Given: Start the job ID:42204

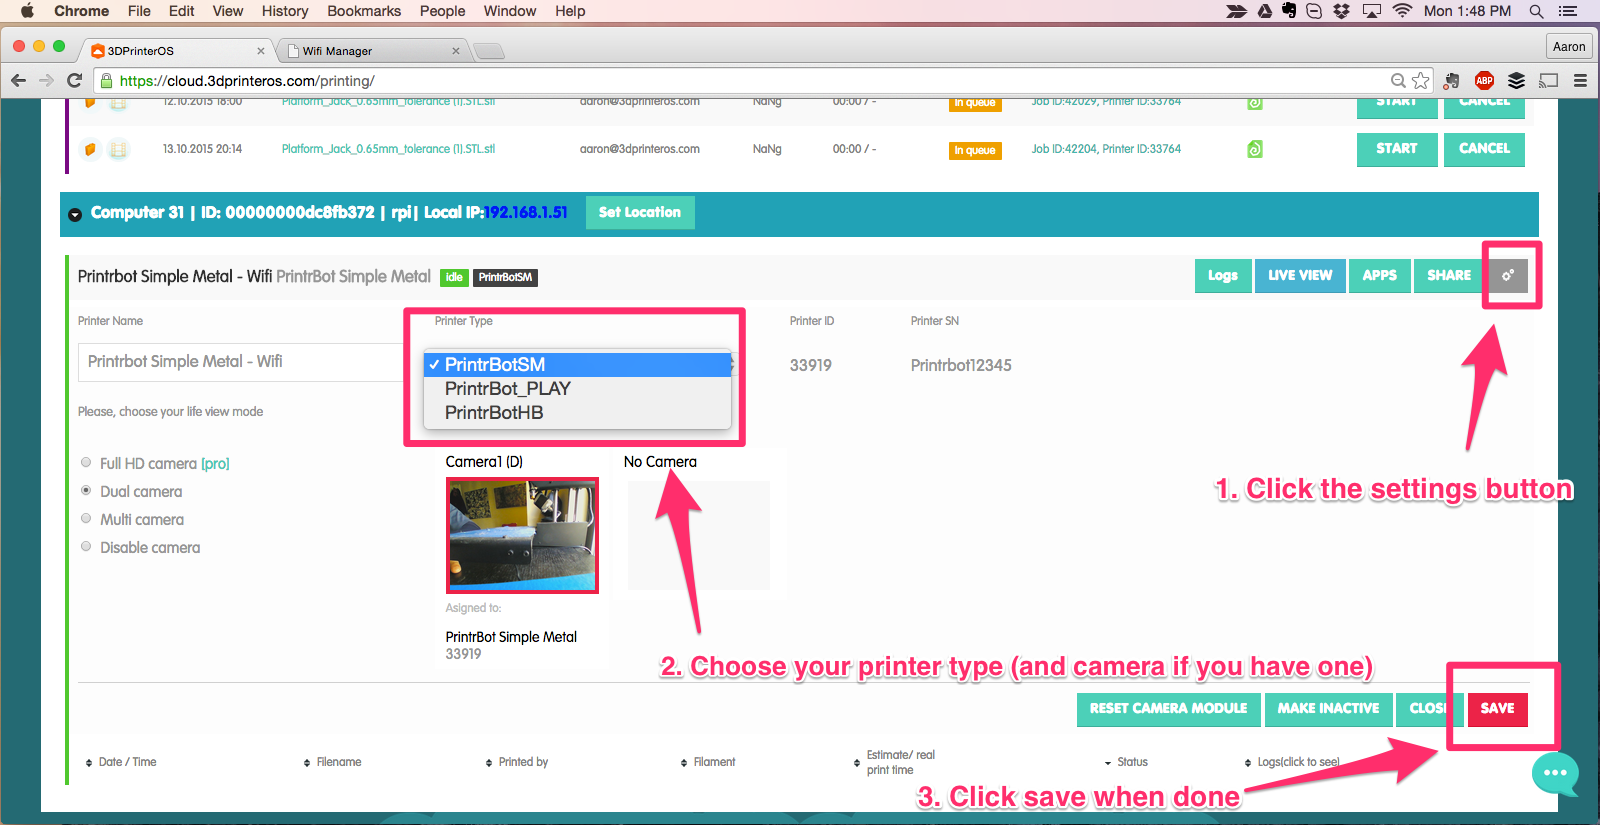Looking at the screenshot, I should (x=1397, y=149).
